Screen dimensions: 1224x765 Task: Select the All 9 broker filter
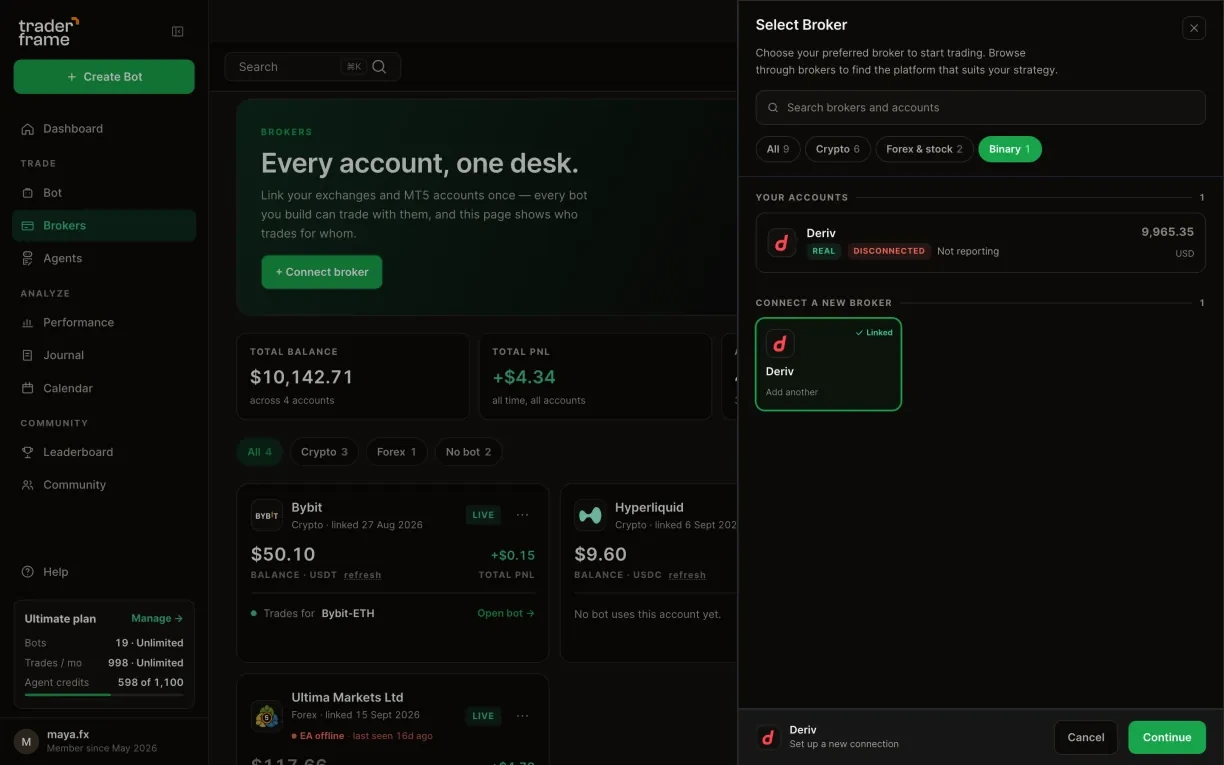tap(778, 149)
